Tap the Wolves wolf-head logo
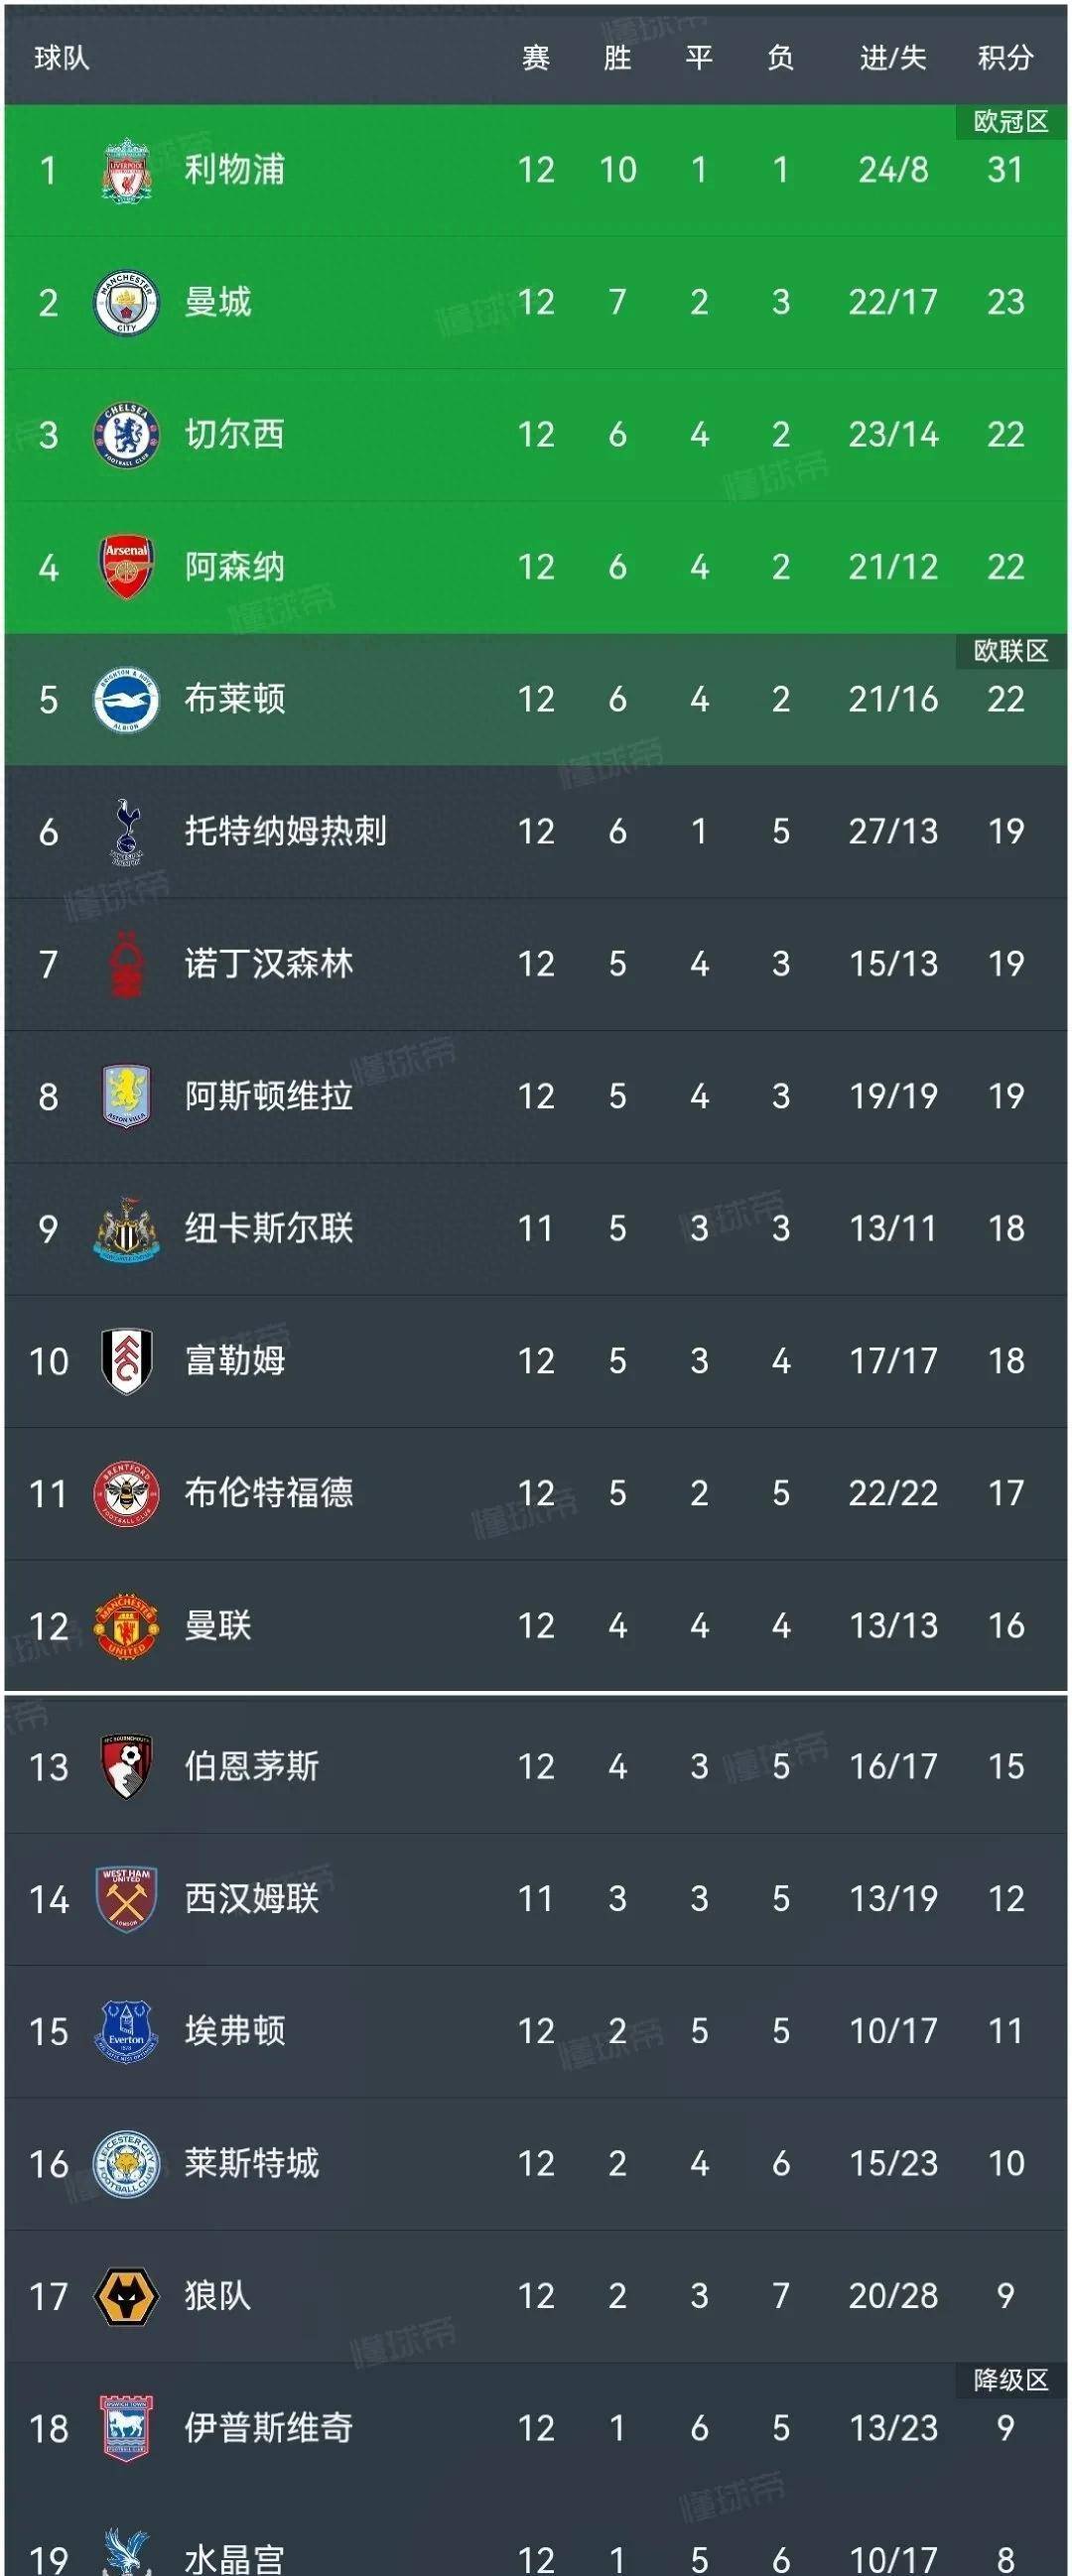Image resolution: width=1072 pixels, height=2576 pixels. coord(126,2295)
